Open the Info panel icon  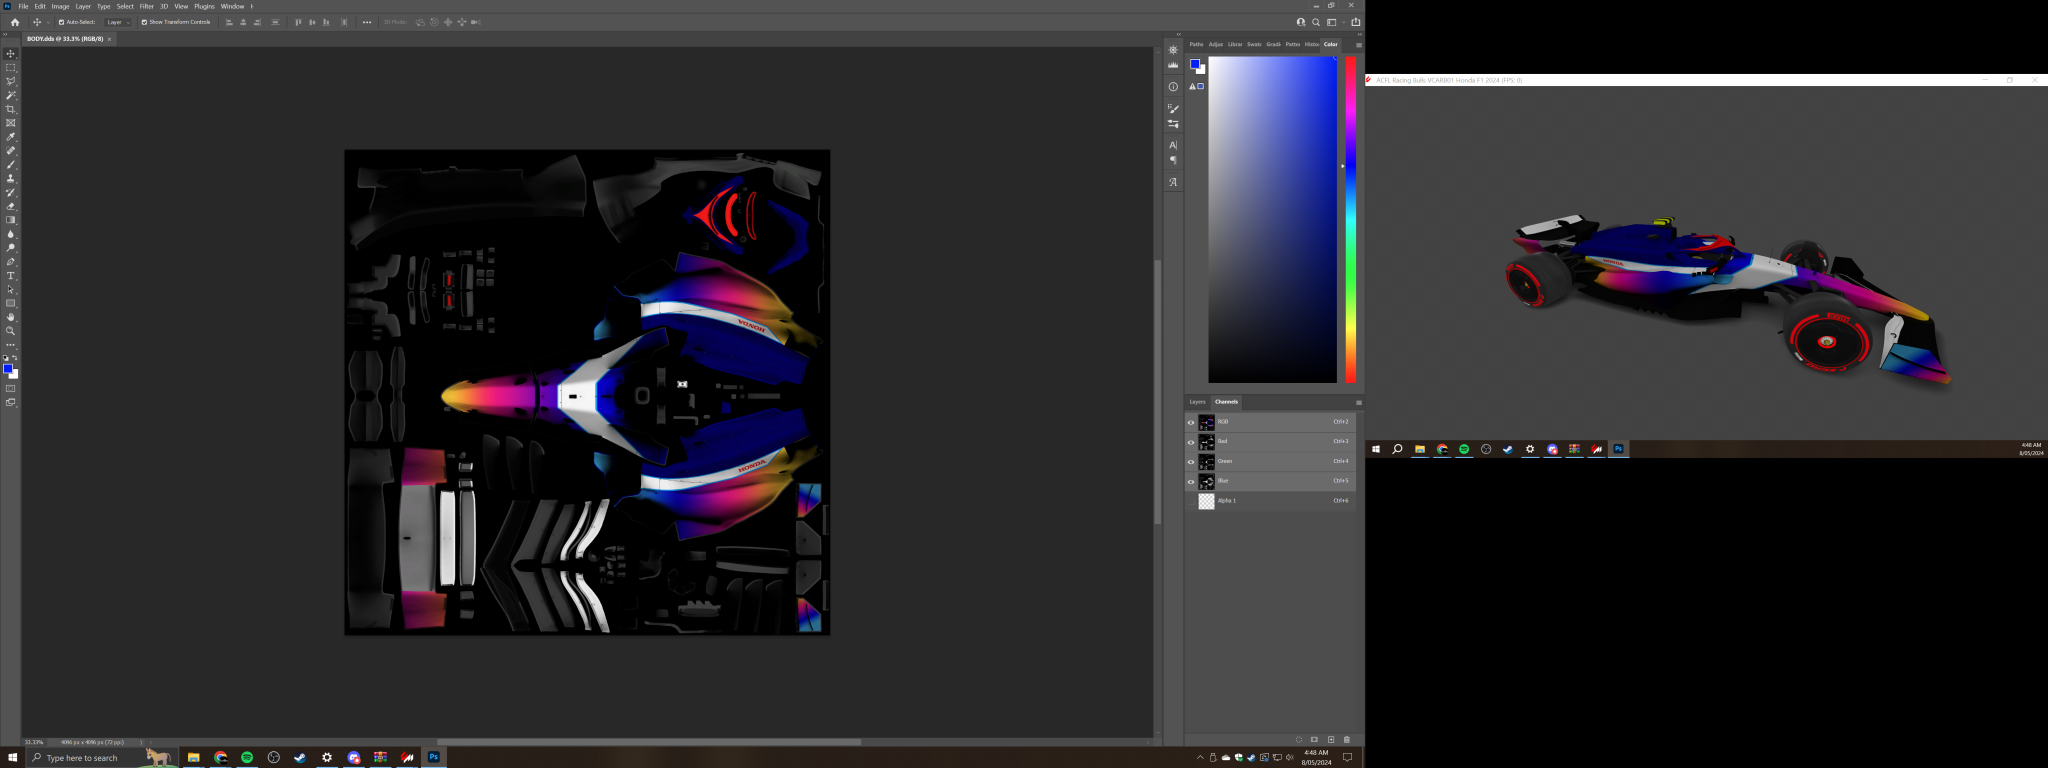1173,87
